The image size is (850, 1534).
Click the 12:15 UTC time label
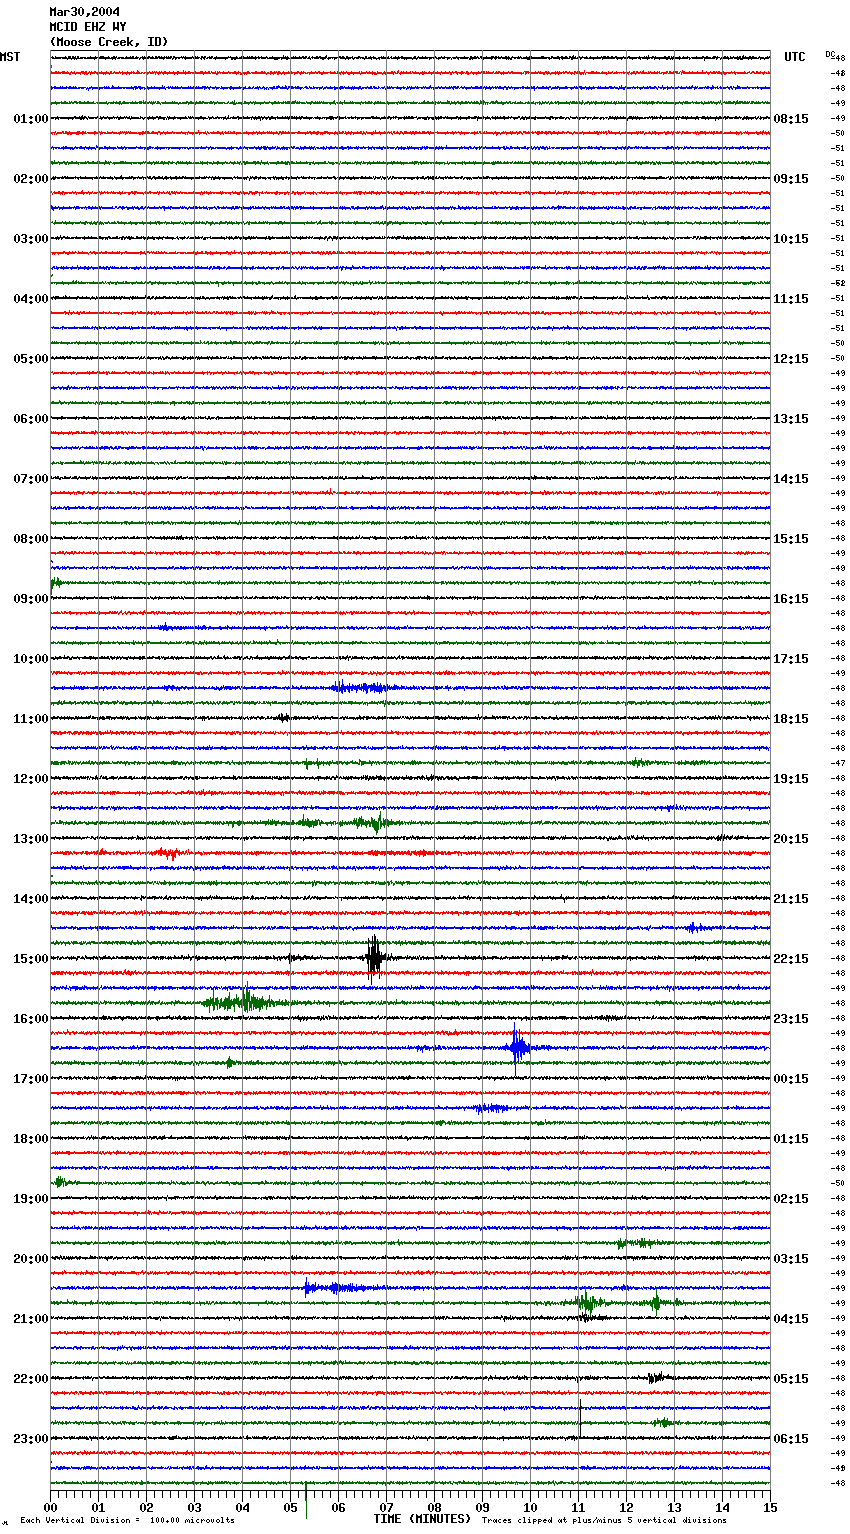click(x=791, y=359)
